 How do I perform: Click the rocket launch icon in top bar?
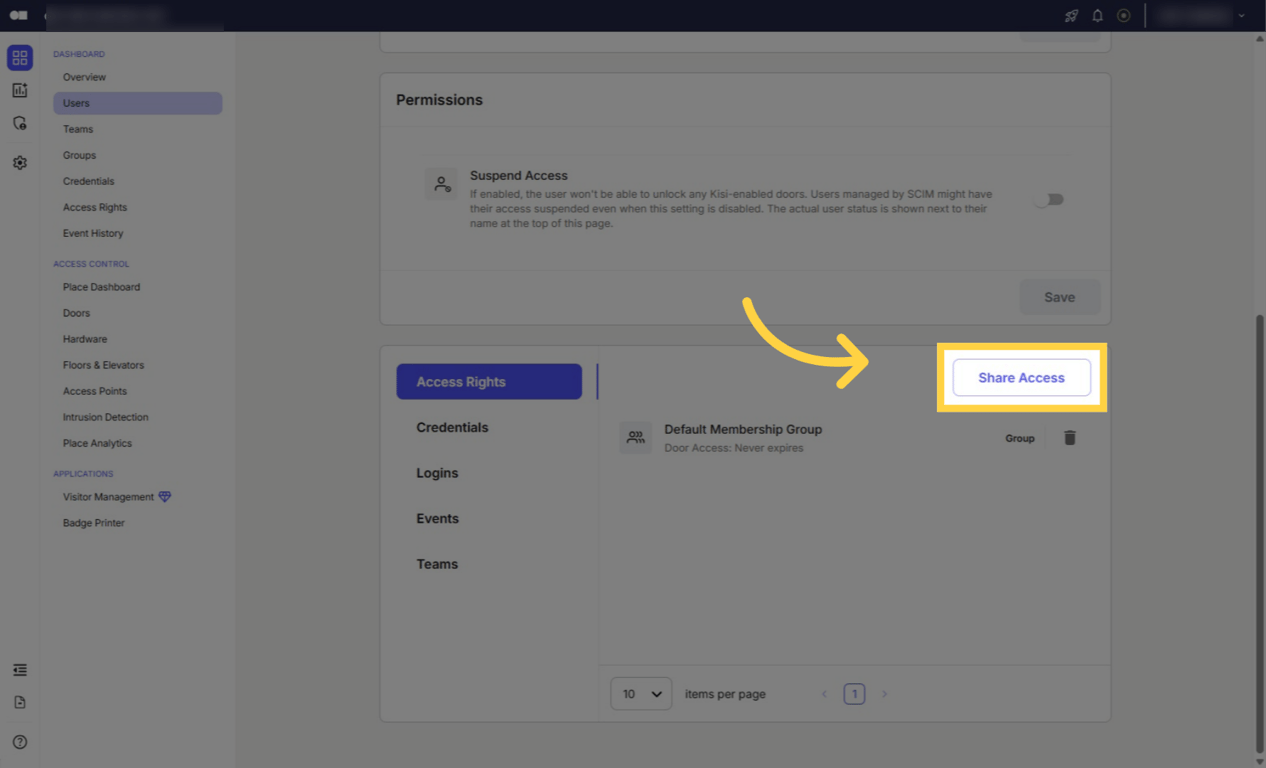click(1071, 16)
